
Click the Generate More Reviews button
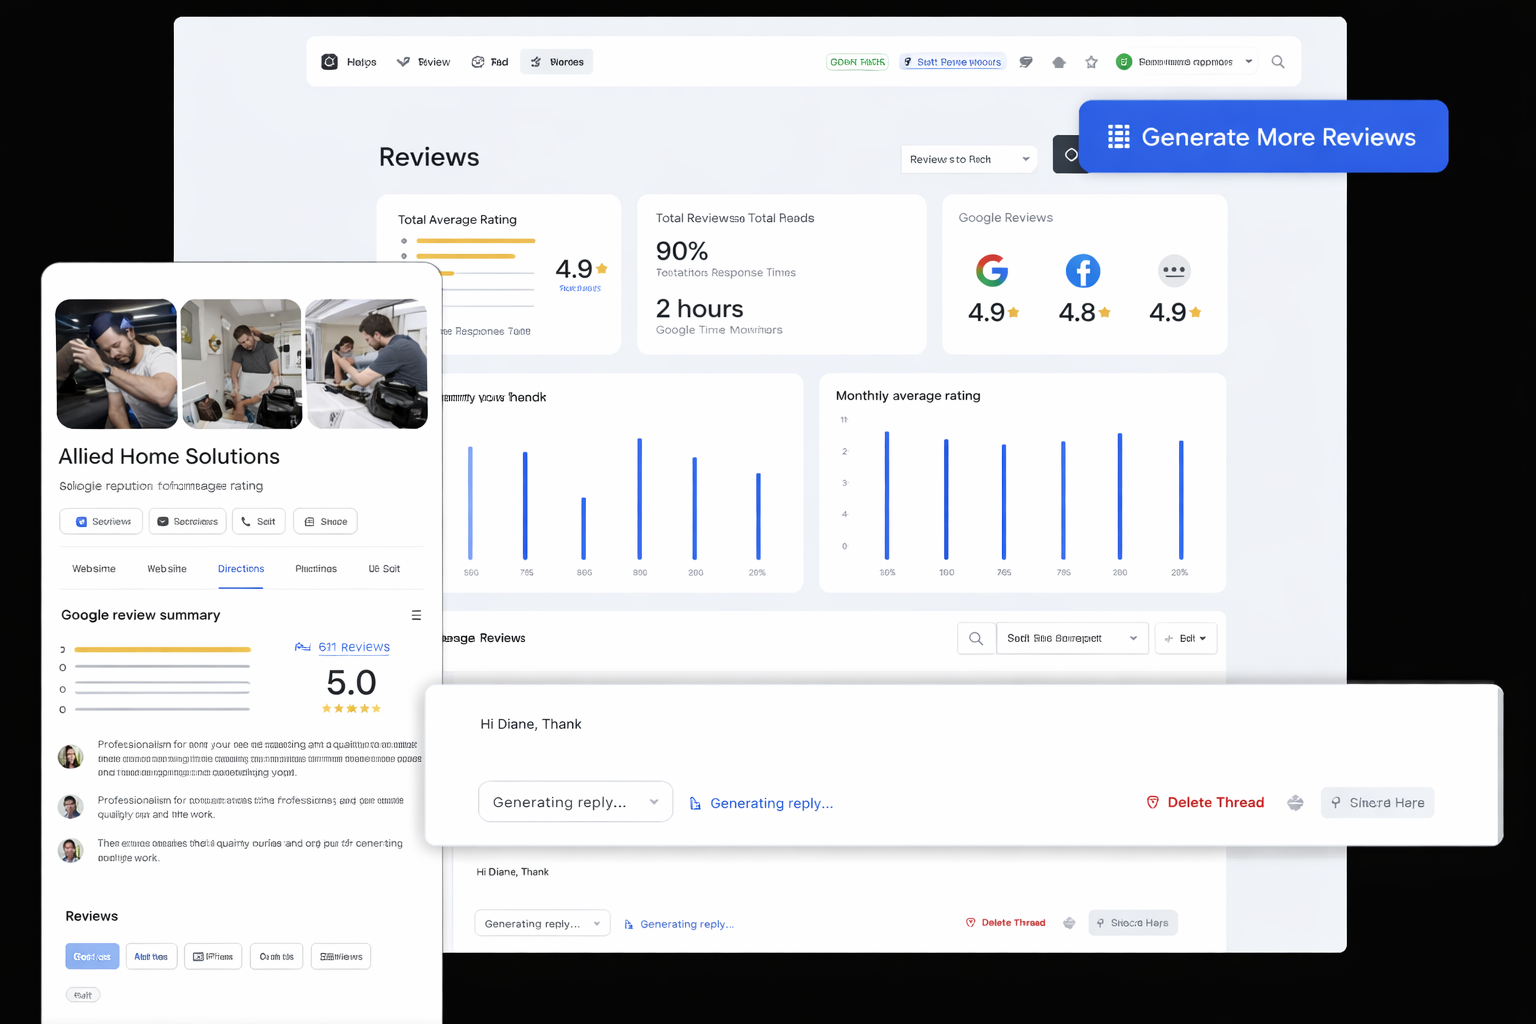coord(1263,136)
